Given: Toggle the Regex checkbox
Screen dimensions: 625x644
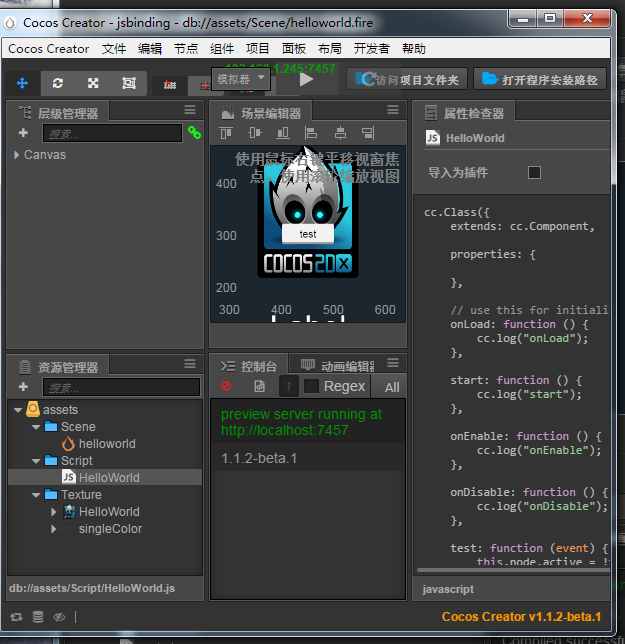Looking at the screenshot, I should tap(311, 386).
